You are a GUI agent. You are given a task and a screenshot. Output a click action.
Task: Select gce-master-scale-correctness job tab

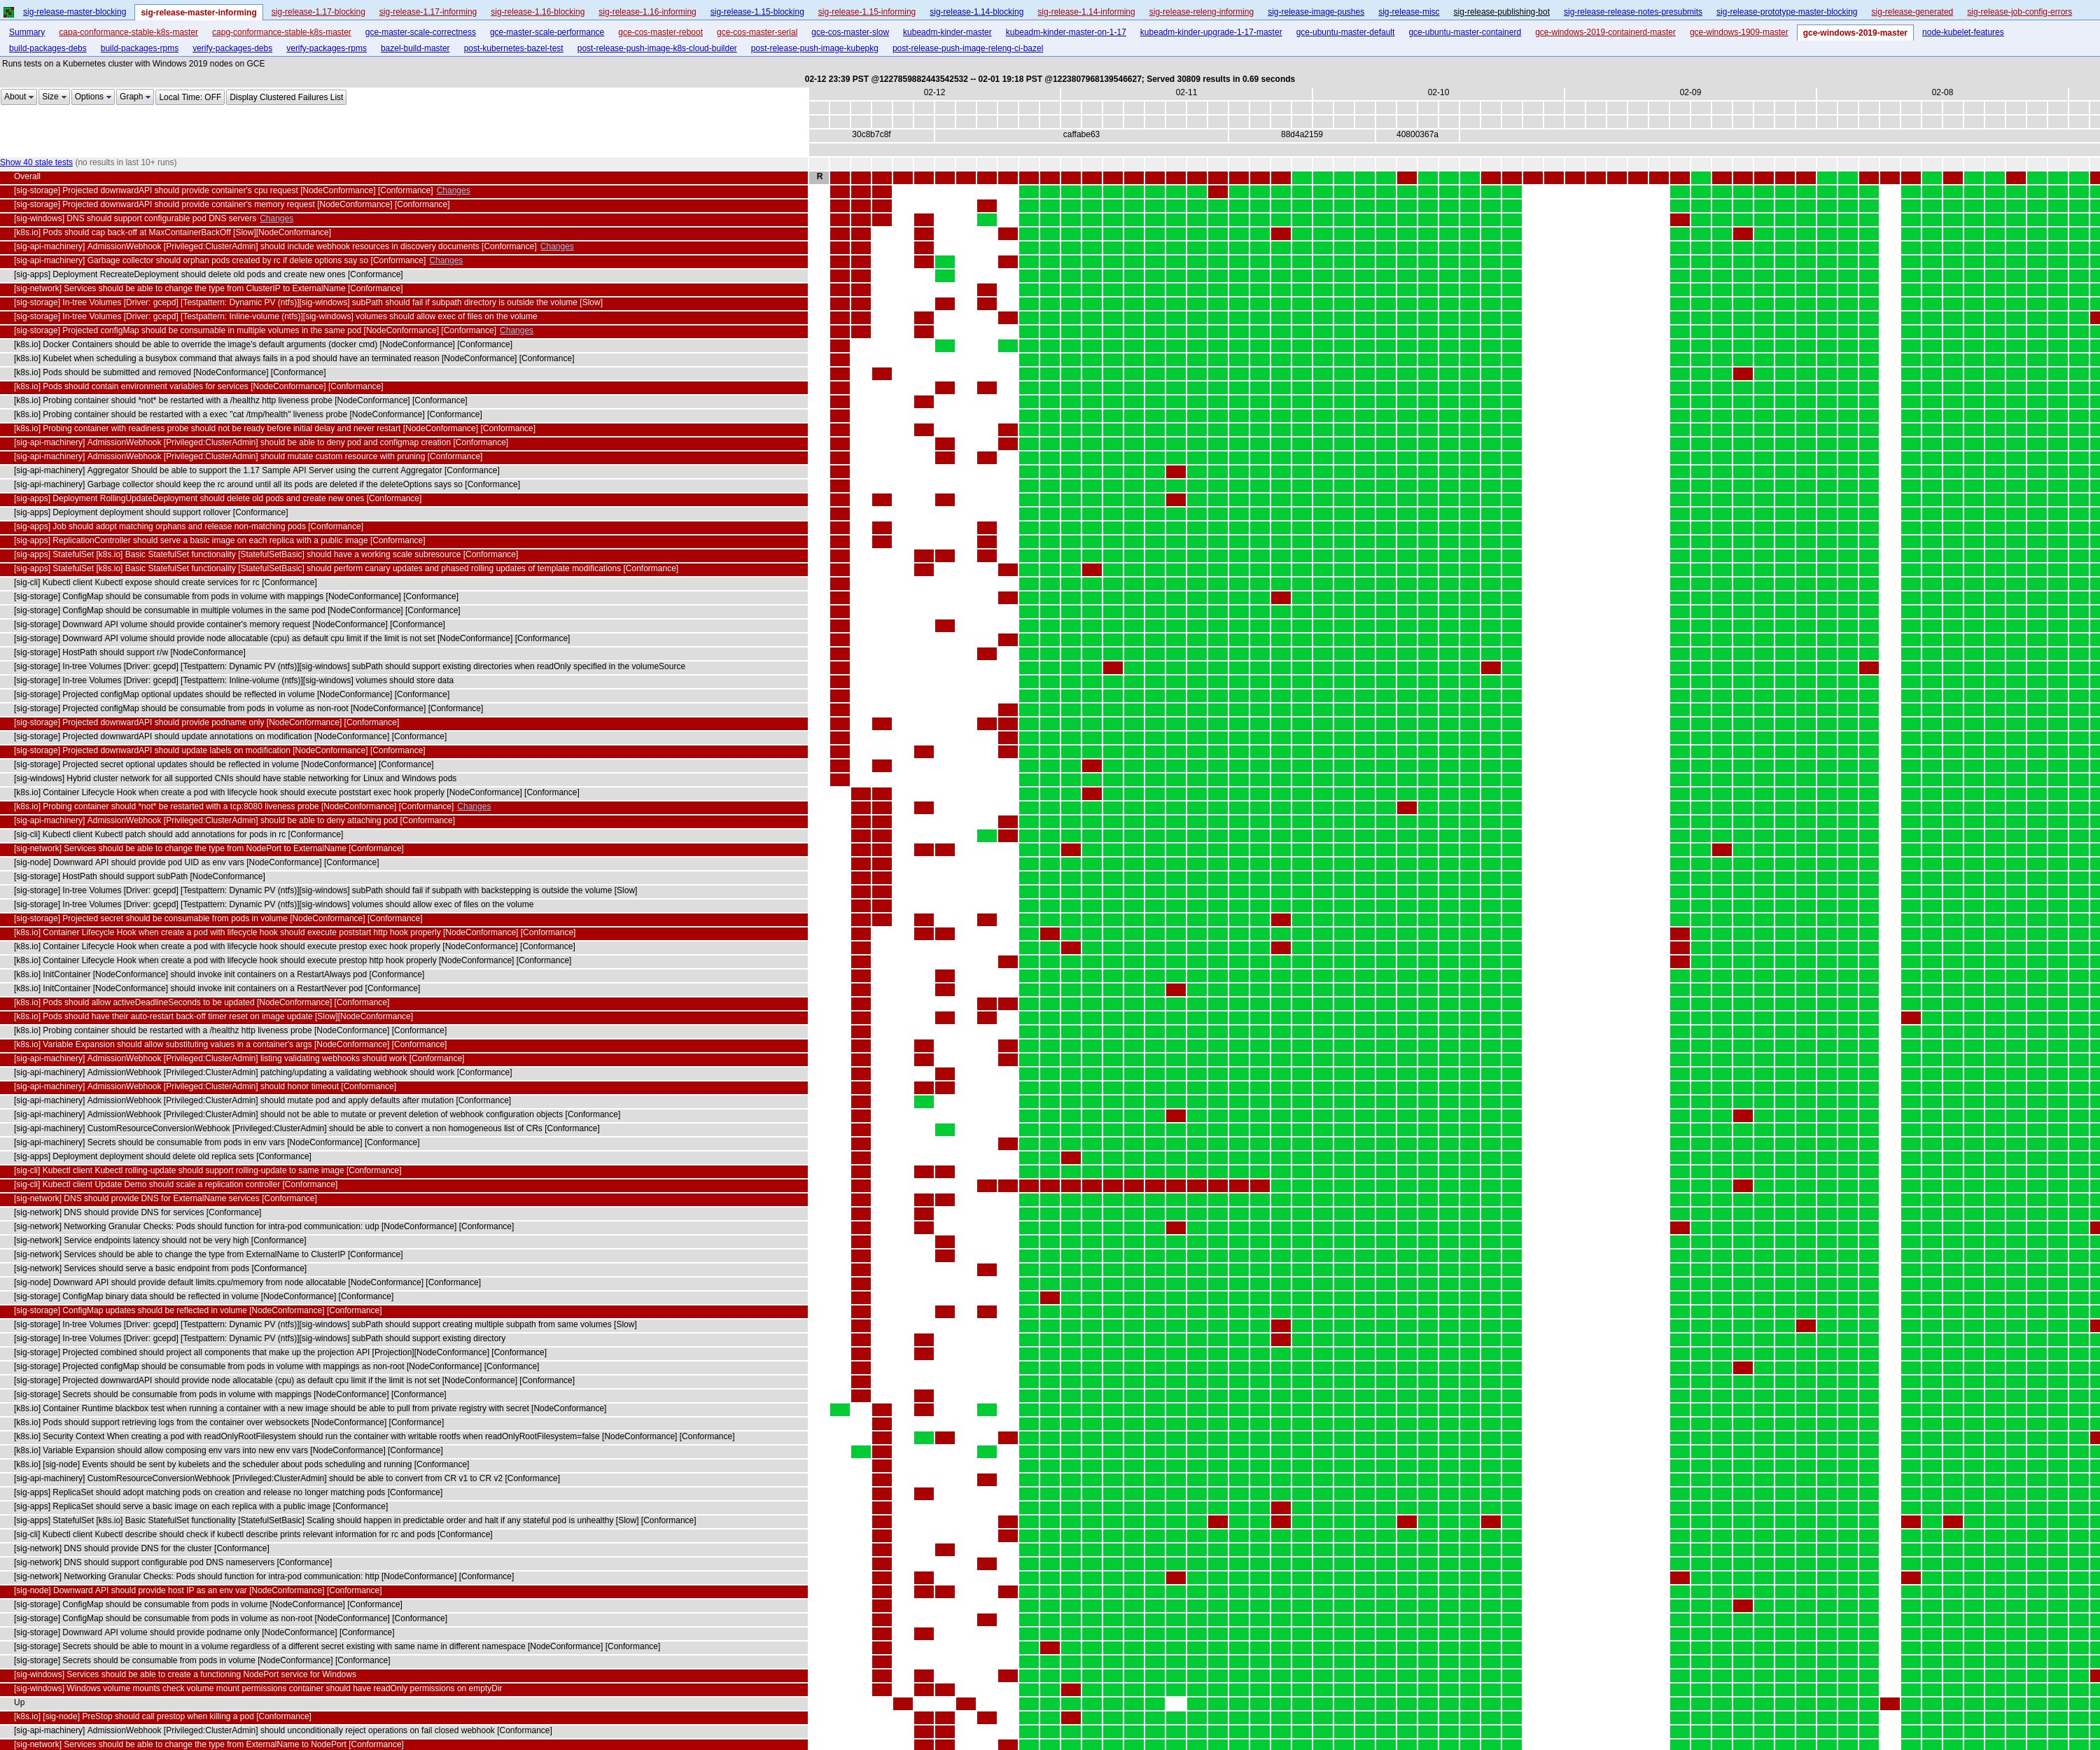[420, 32]
